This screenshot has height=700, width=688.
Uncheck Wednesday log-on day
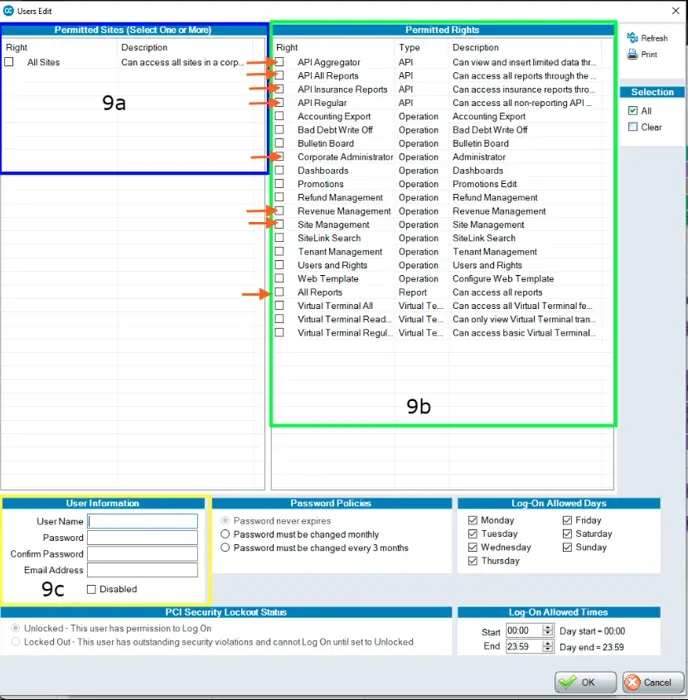[473, 547]
